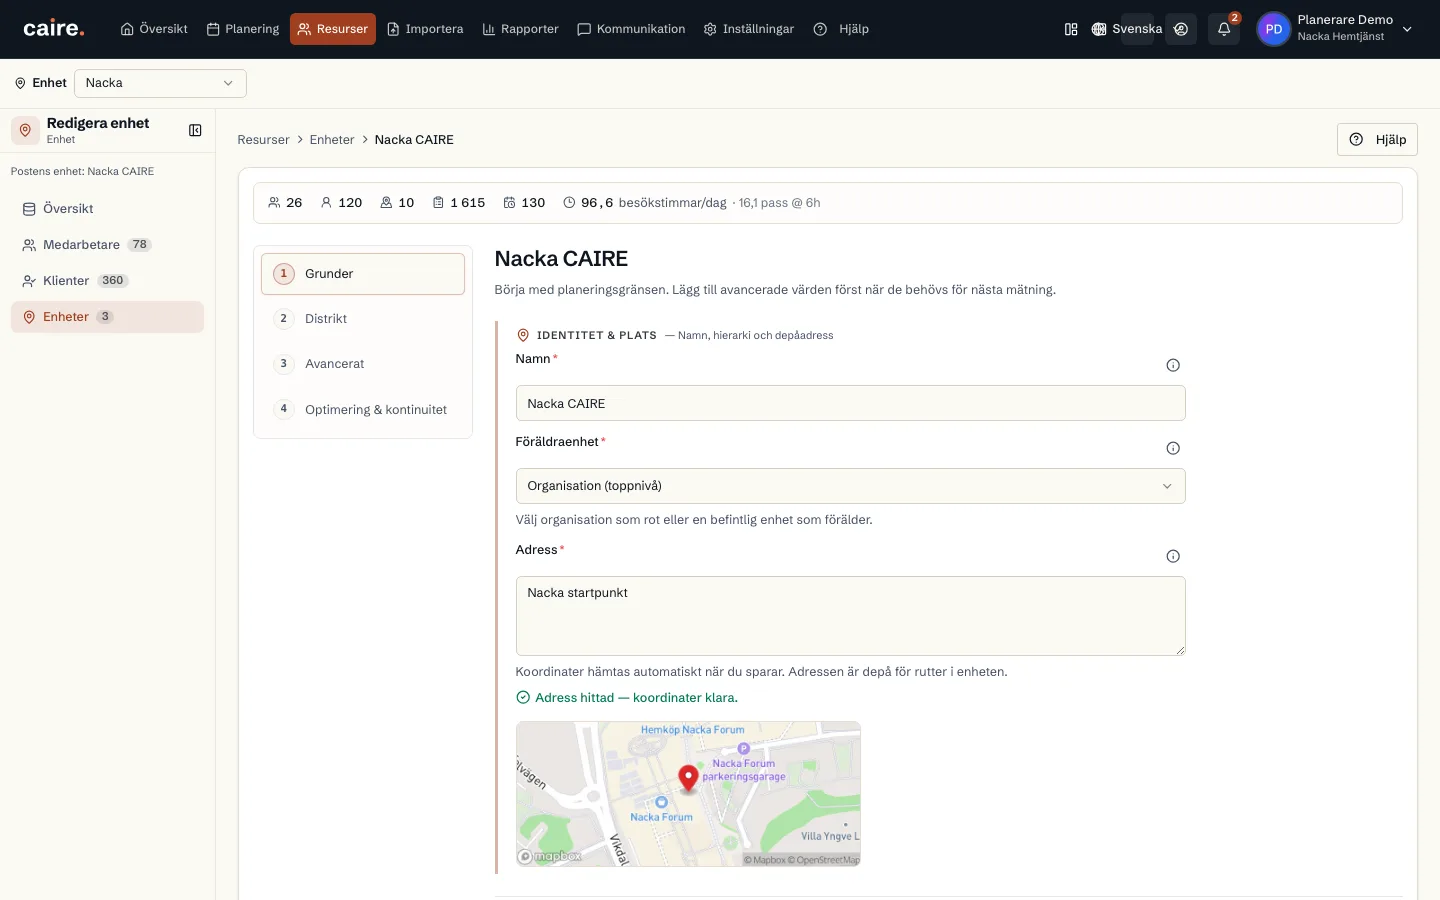Click the stat showing 10
The width and height of the screenshot is (1440, 900).
tap(397, 202)
